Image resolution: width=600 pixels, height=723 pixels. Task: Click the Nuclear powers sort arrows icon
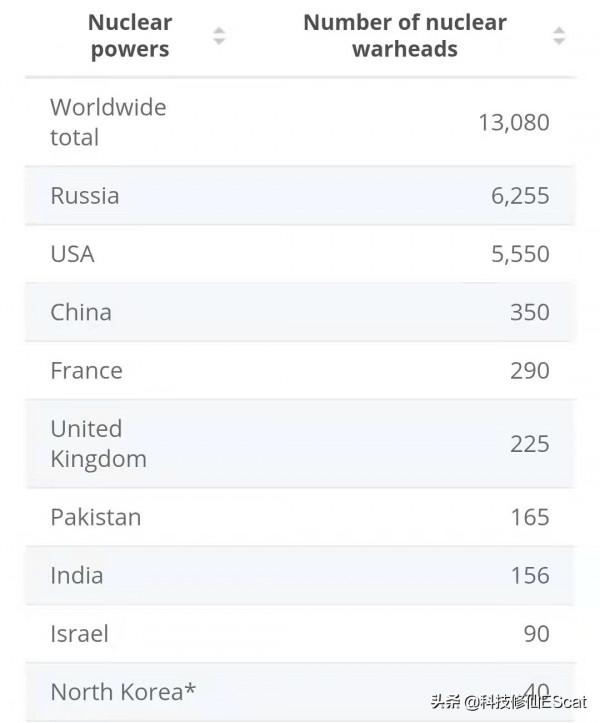[x=219, y=37]
